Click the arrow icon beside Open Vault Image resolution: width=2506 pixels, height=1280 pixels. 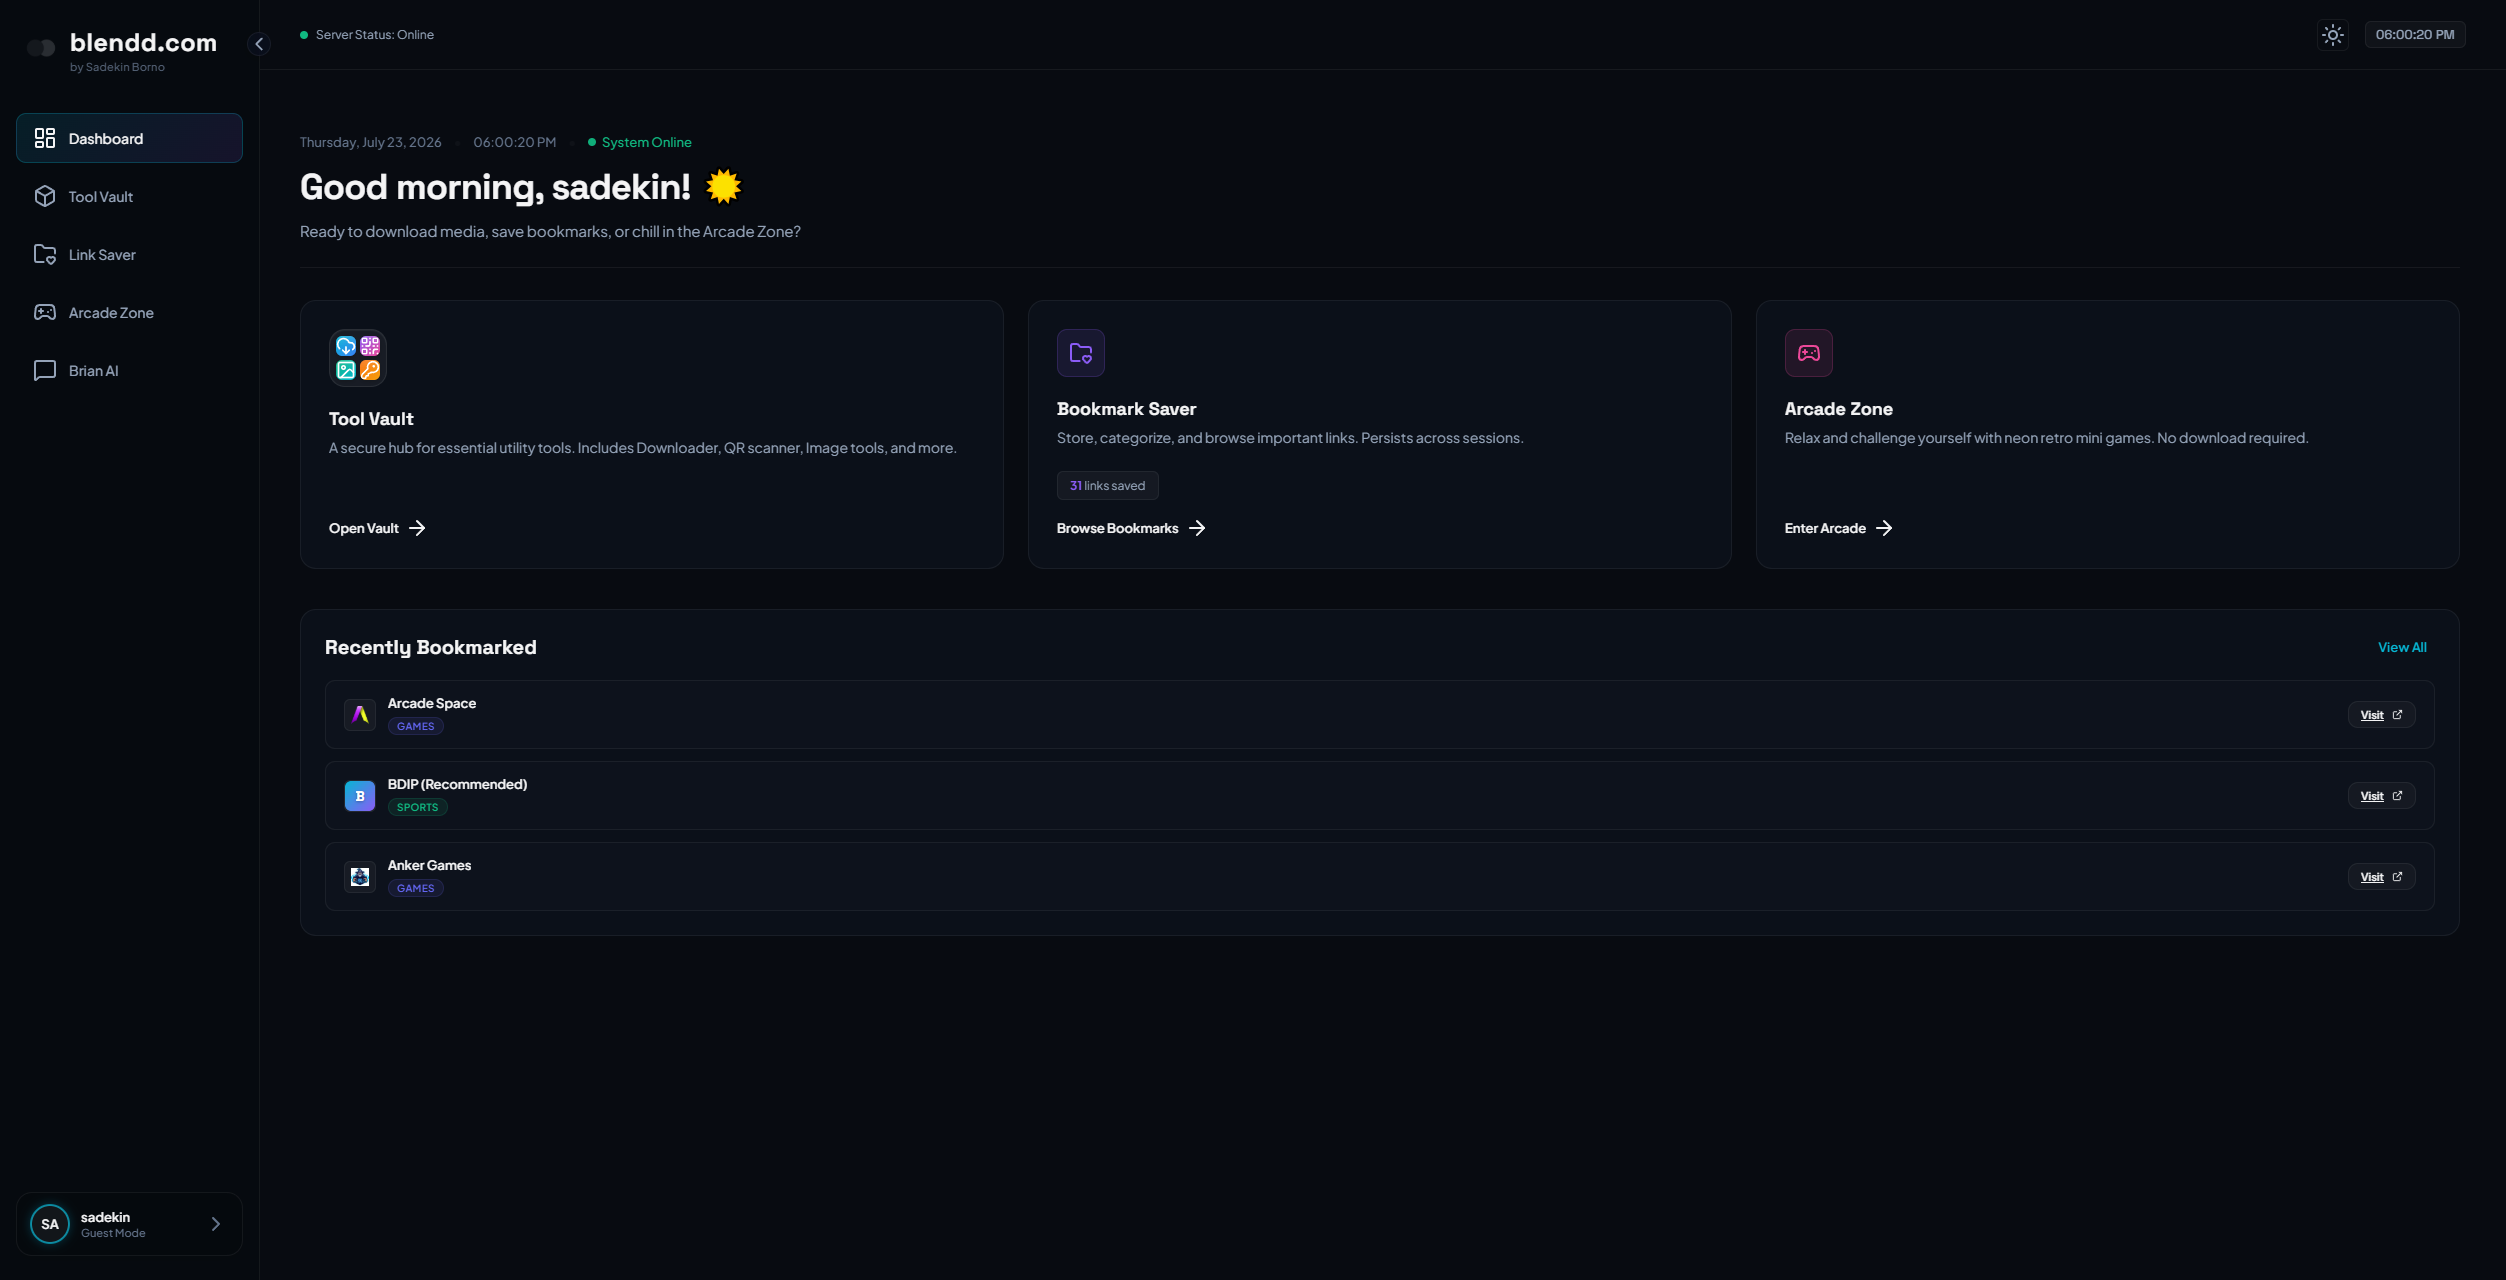coord(418,528)
